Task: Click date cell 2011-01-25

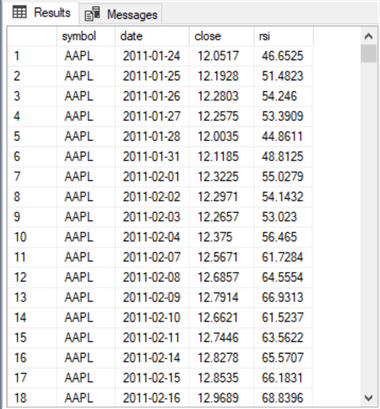Action: click(152, 76)
